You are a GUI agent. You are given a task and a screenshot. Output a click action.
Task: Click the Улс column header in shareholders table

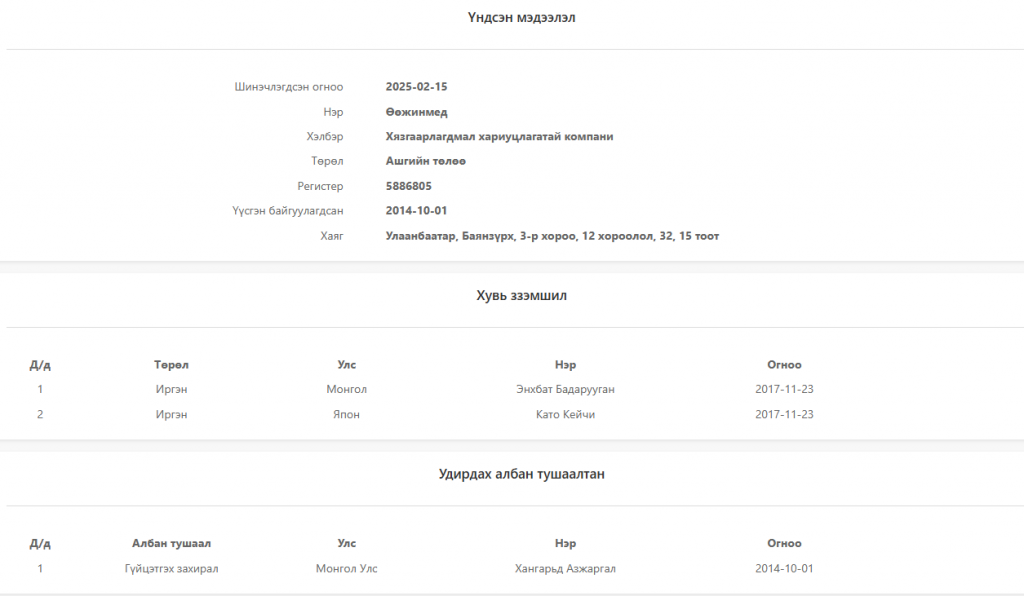(x=347, y=365)
